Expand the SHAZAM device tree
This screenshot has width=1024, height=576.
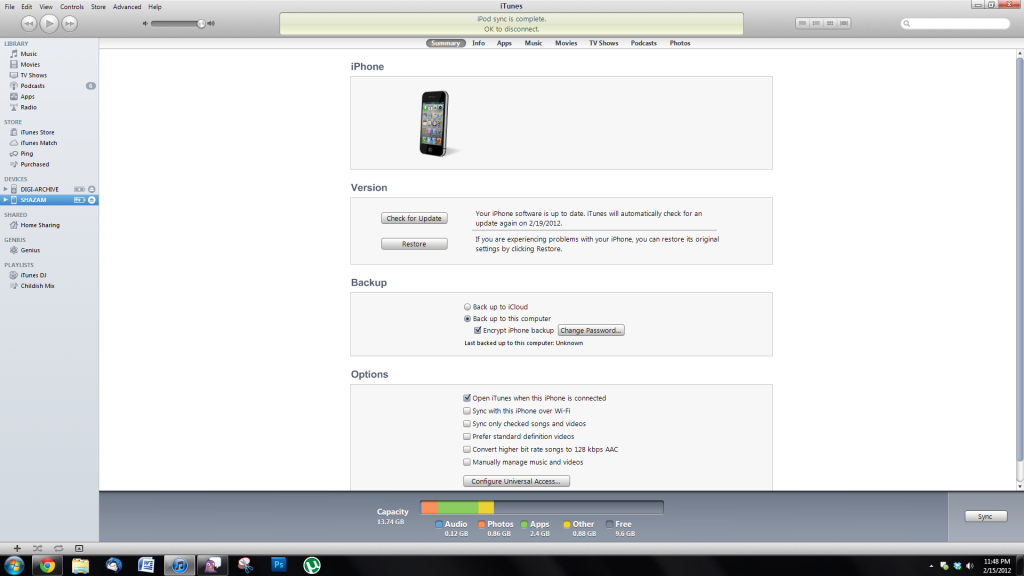pyautogui.click(x=5, y=200)
